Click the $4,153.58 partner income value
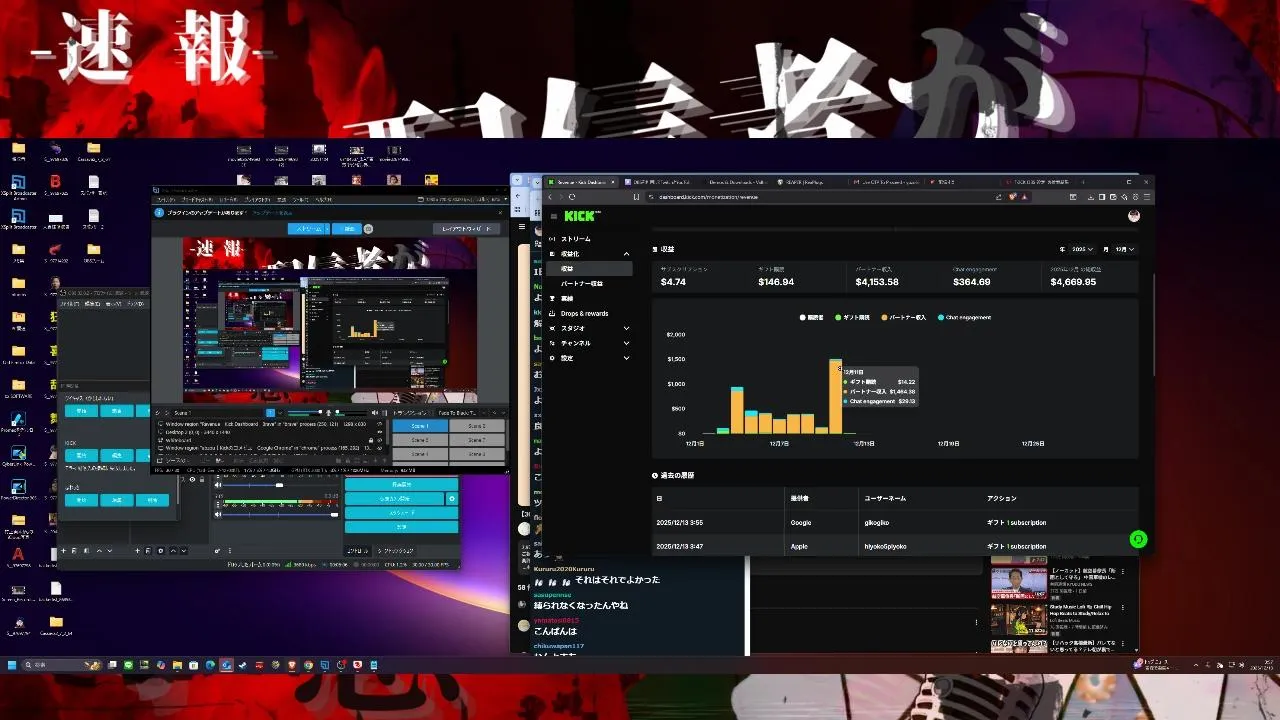The image size is (1280, 720). tap(877, 282)
